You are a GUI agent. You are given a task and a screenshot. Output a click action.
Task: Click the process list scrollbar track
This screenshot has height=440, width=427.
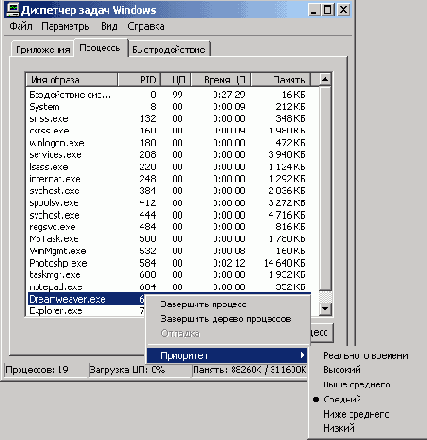tap(325, 297)
